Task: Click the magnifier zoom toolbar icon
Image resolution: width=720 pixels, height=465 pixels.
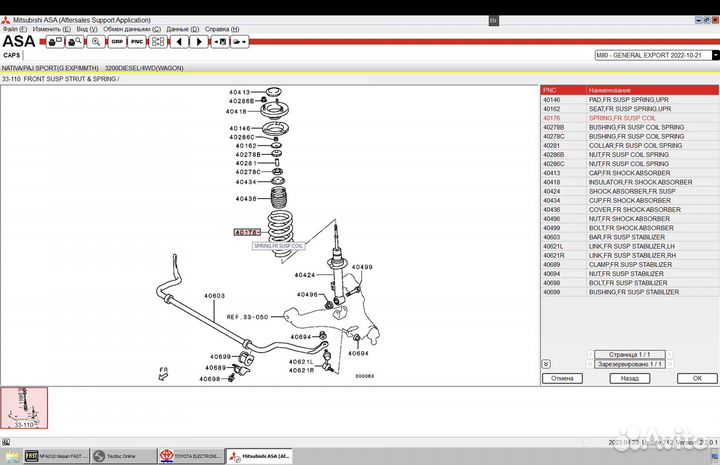Action: click(x=96, y=42)
